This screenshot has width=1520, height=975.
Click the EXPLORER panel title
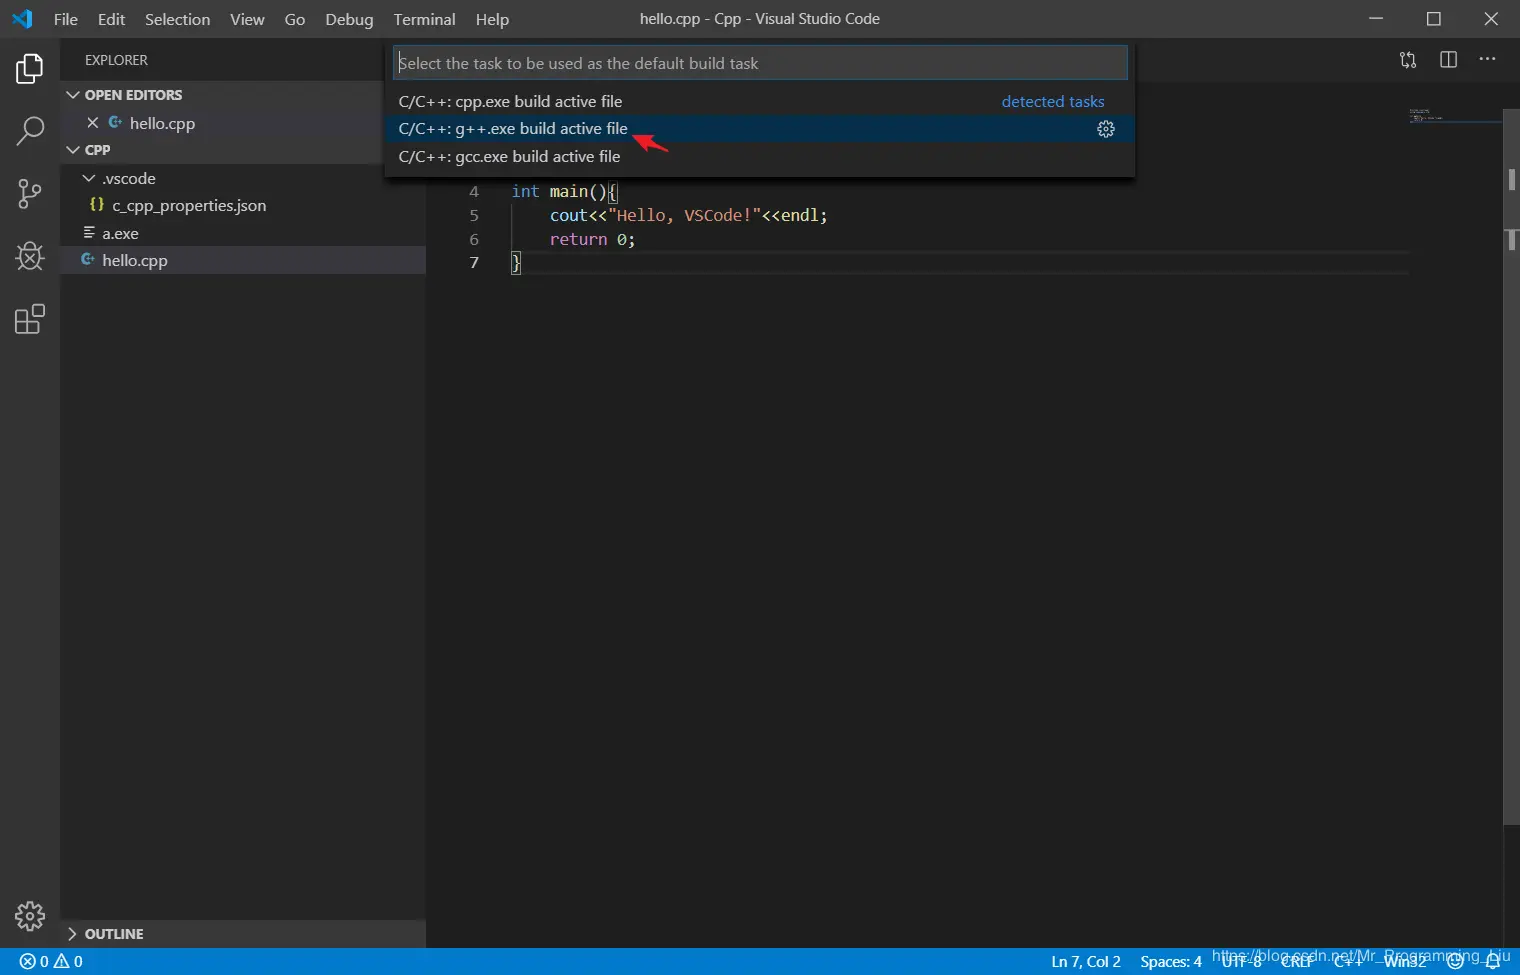pos(116,60)
